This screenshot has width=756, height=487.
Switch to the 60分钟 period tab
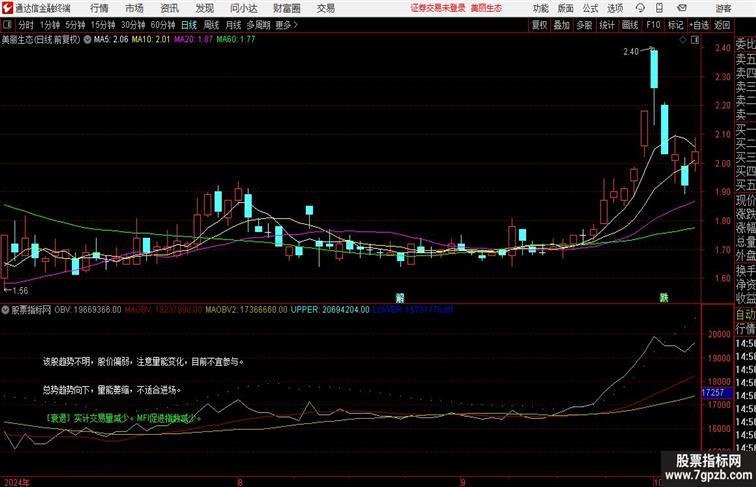(x=163, y=25)
